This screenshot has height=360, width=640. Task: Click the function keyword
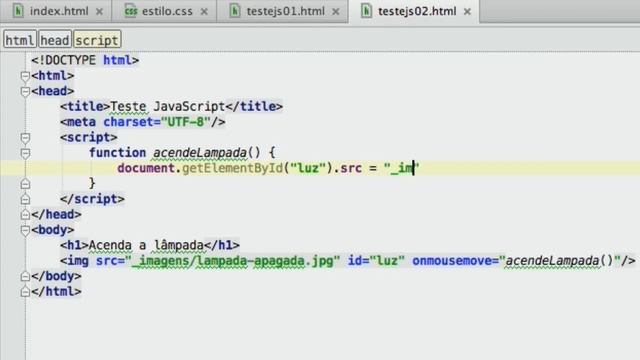coord(118,153)
